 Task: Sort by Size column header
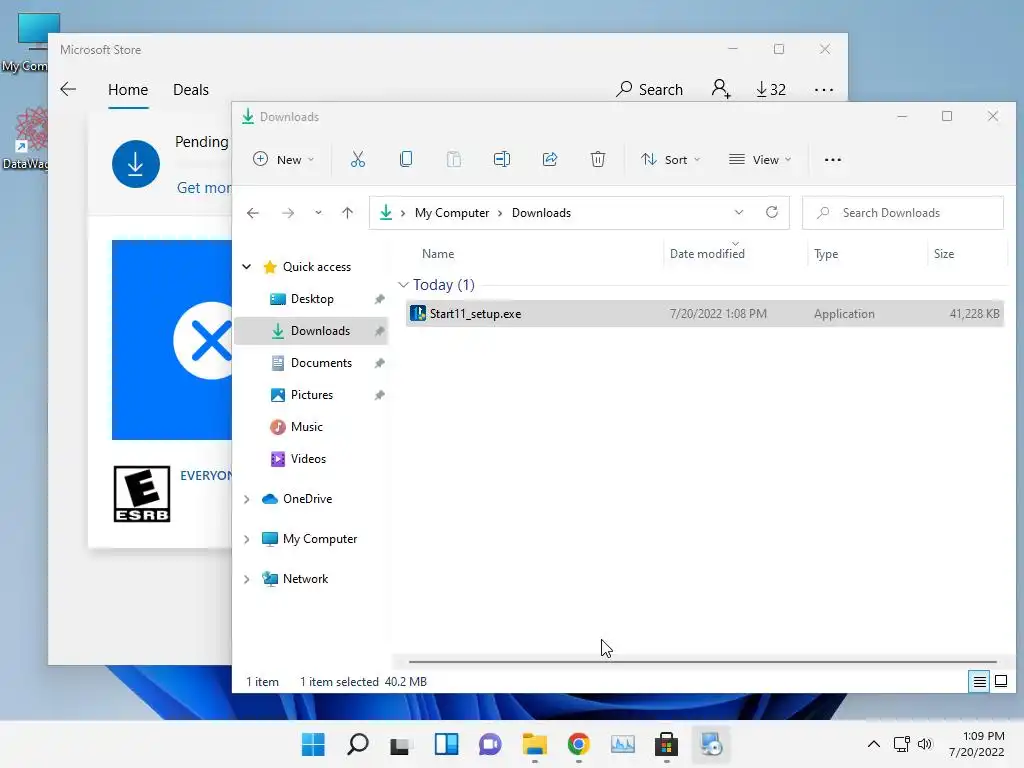[944, 253]
